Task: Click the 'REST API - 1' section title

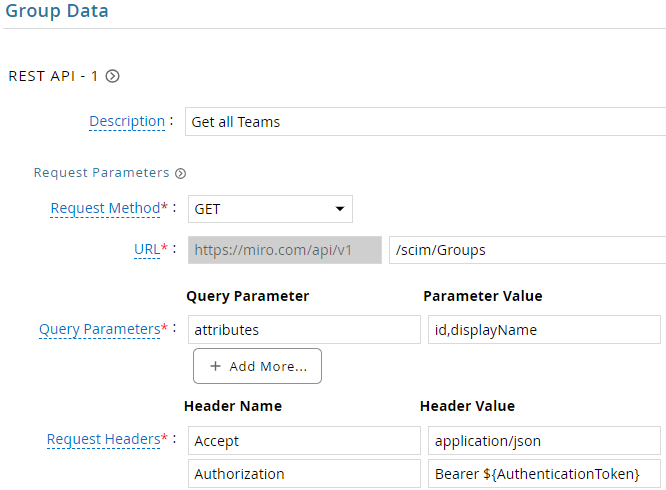Action: coord(53,76)
